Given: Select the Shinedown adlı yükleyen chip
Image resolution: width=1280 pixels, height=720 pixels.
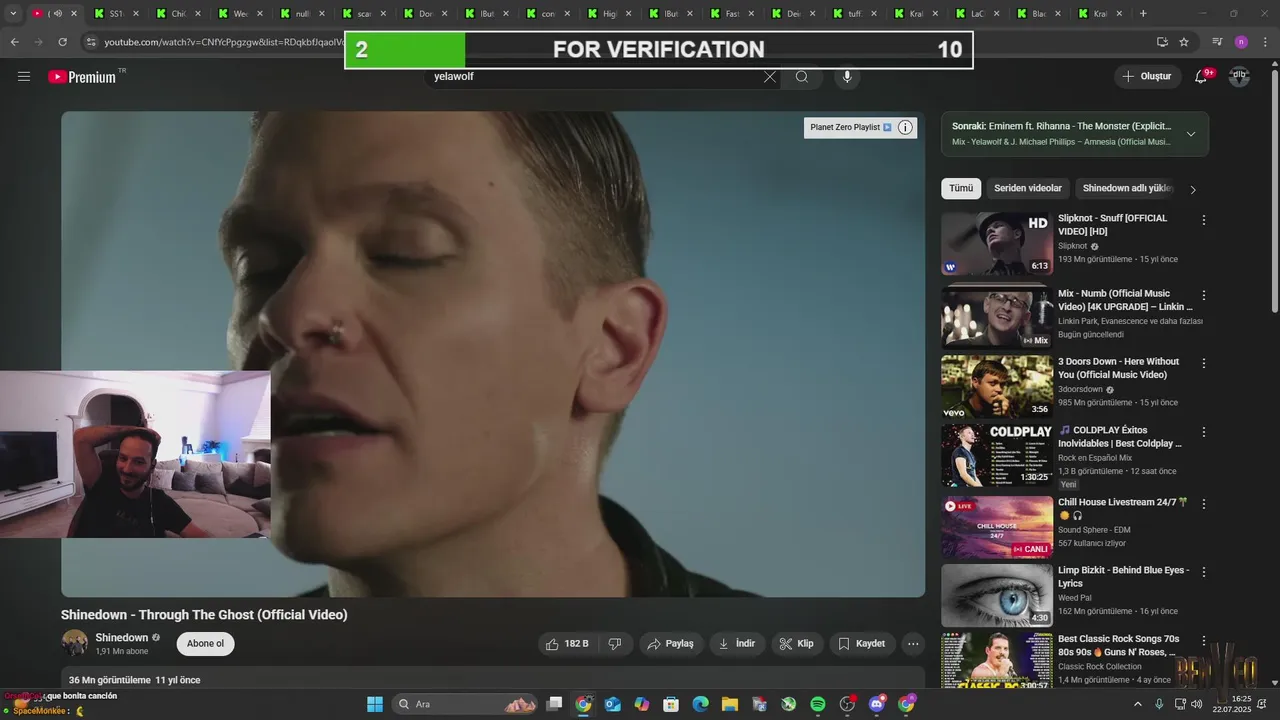Looking at the screenshot, I should (1127, 188).
